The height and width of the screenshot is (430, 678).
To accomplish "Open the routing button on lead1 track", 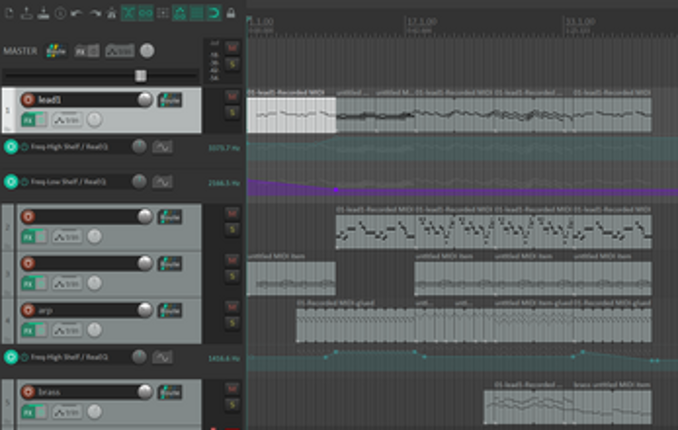I will [170, 100].
